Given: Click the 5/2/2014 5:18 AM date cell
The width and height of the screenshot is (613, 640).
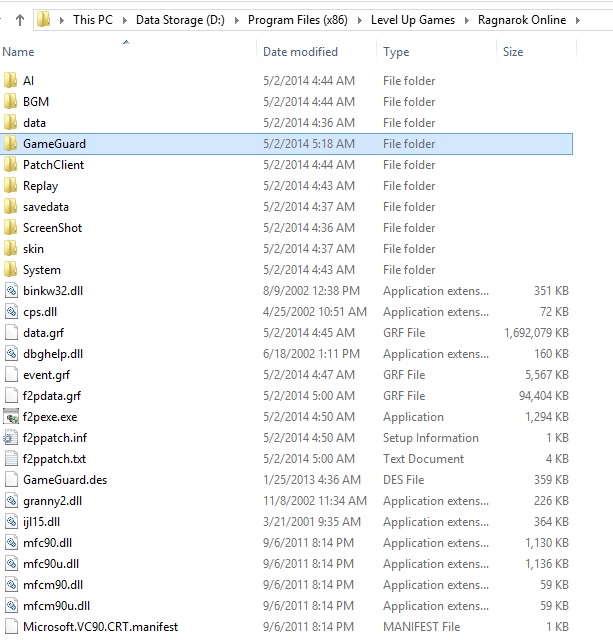Looking at the screenshot, I should (x=309, y=144).
